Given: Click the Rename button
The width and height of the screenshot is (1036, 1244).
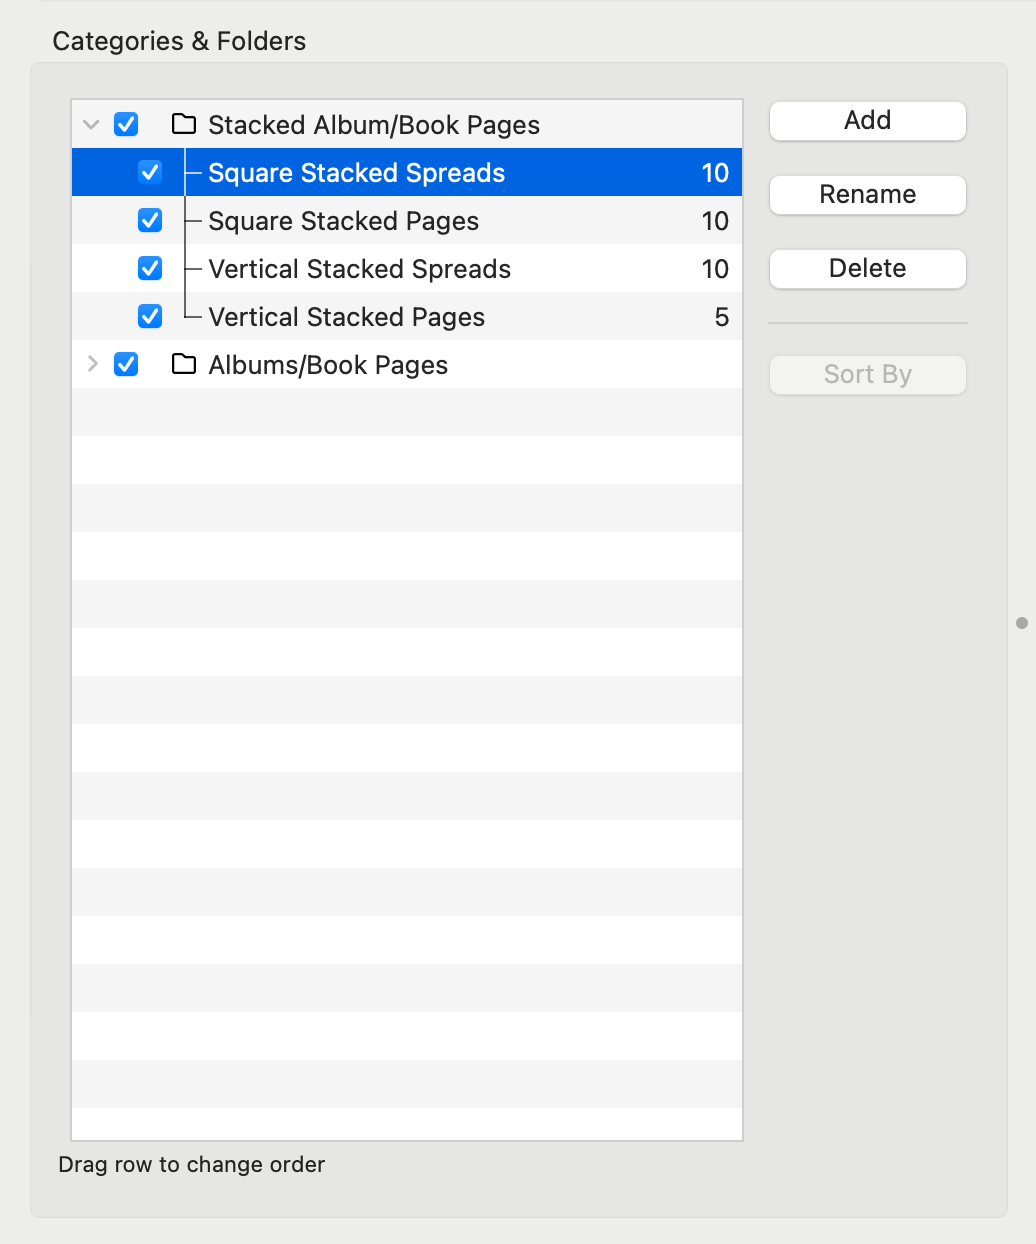Looking at the screenshot, I should [x=867, y=195].
